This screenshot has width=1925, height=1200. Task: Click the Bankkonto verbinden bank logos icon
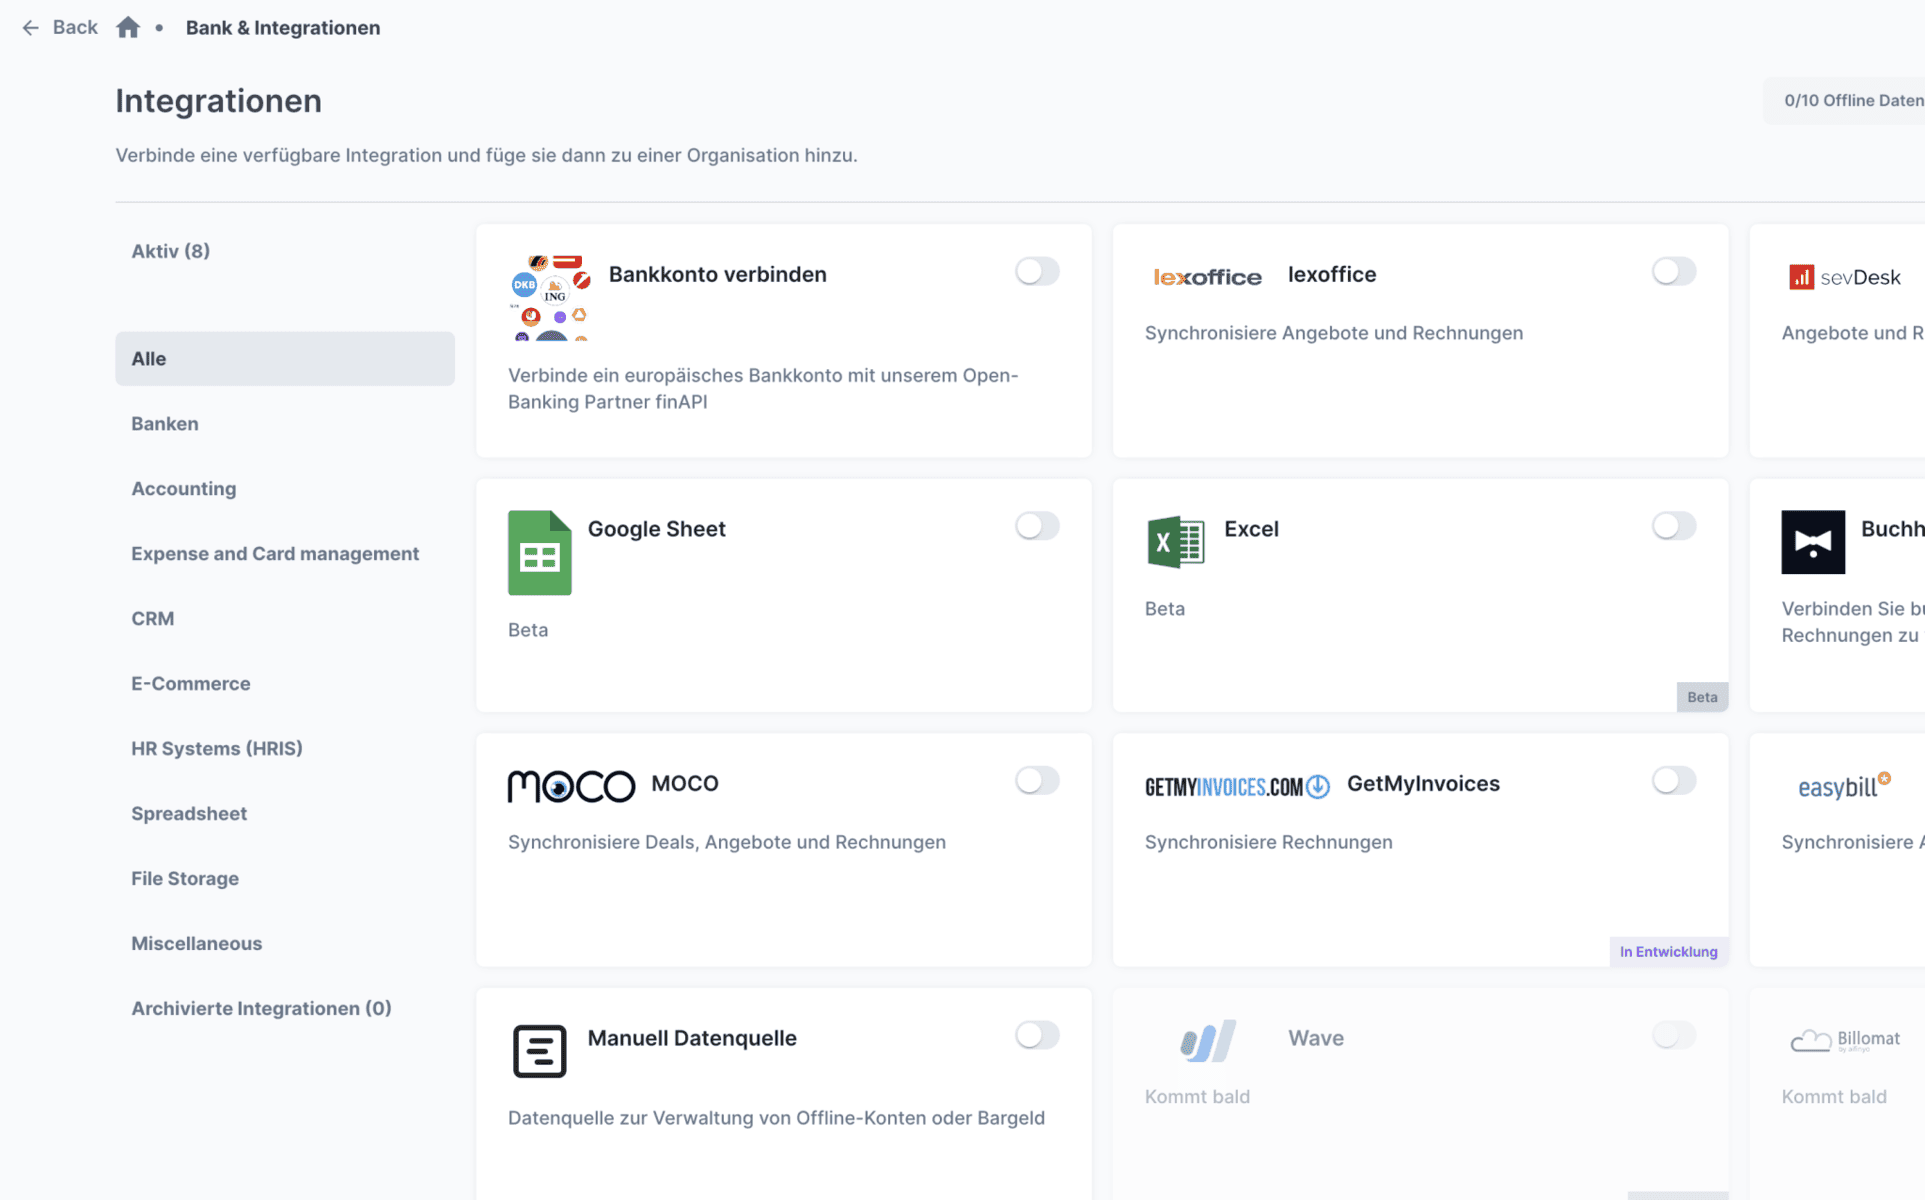pyautogui.click(x=549, y=298)
